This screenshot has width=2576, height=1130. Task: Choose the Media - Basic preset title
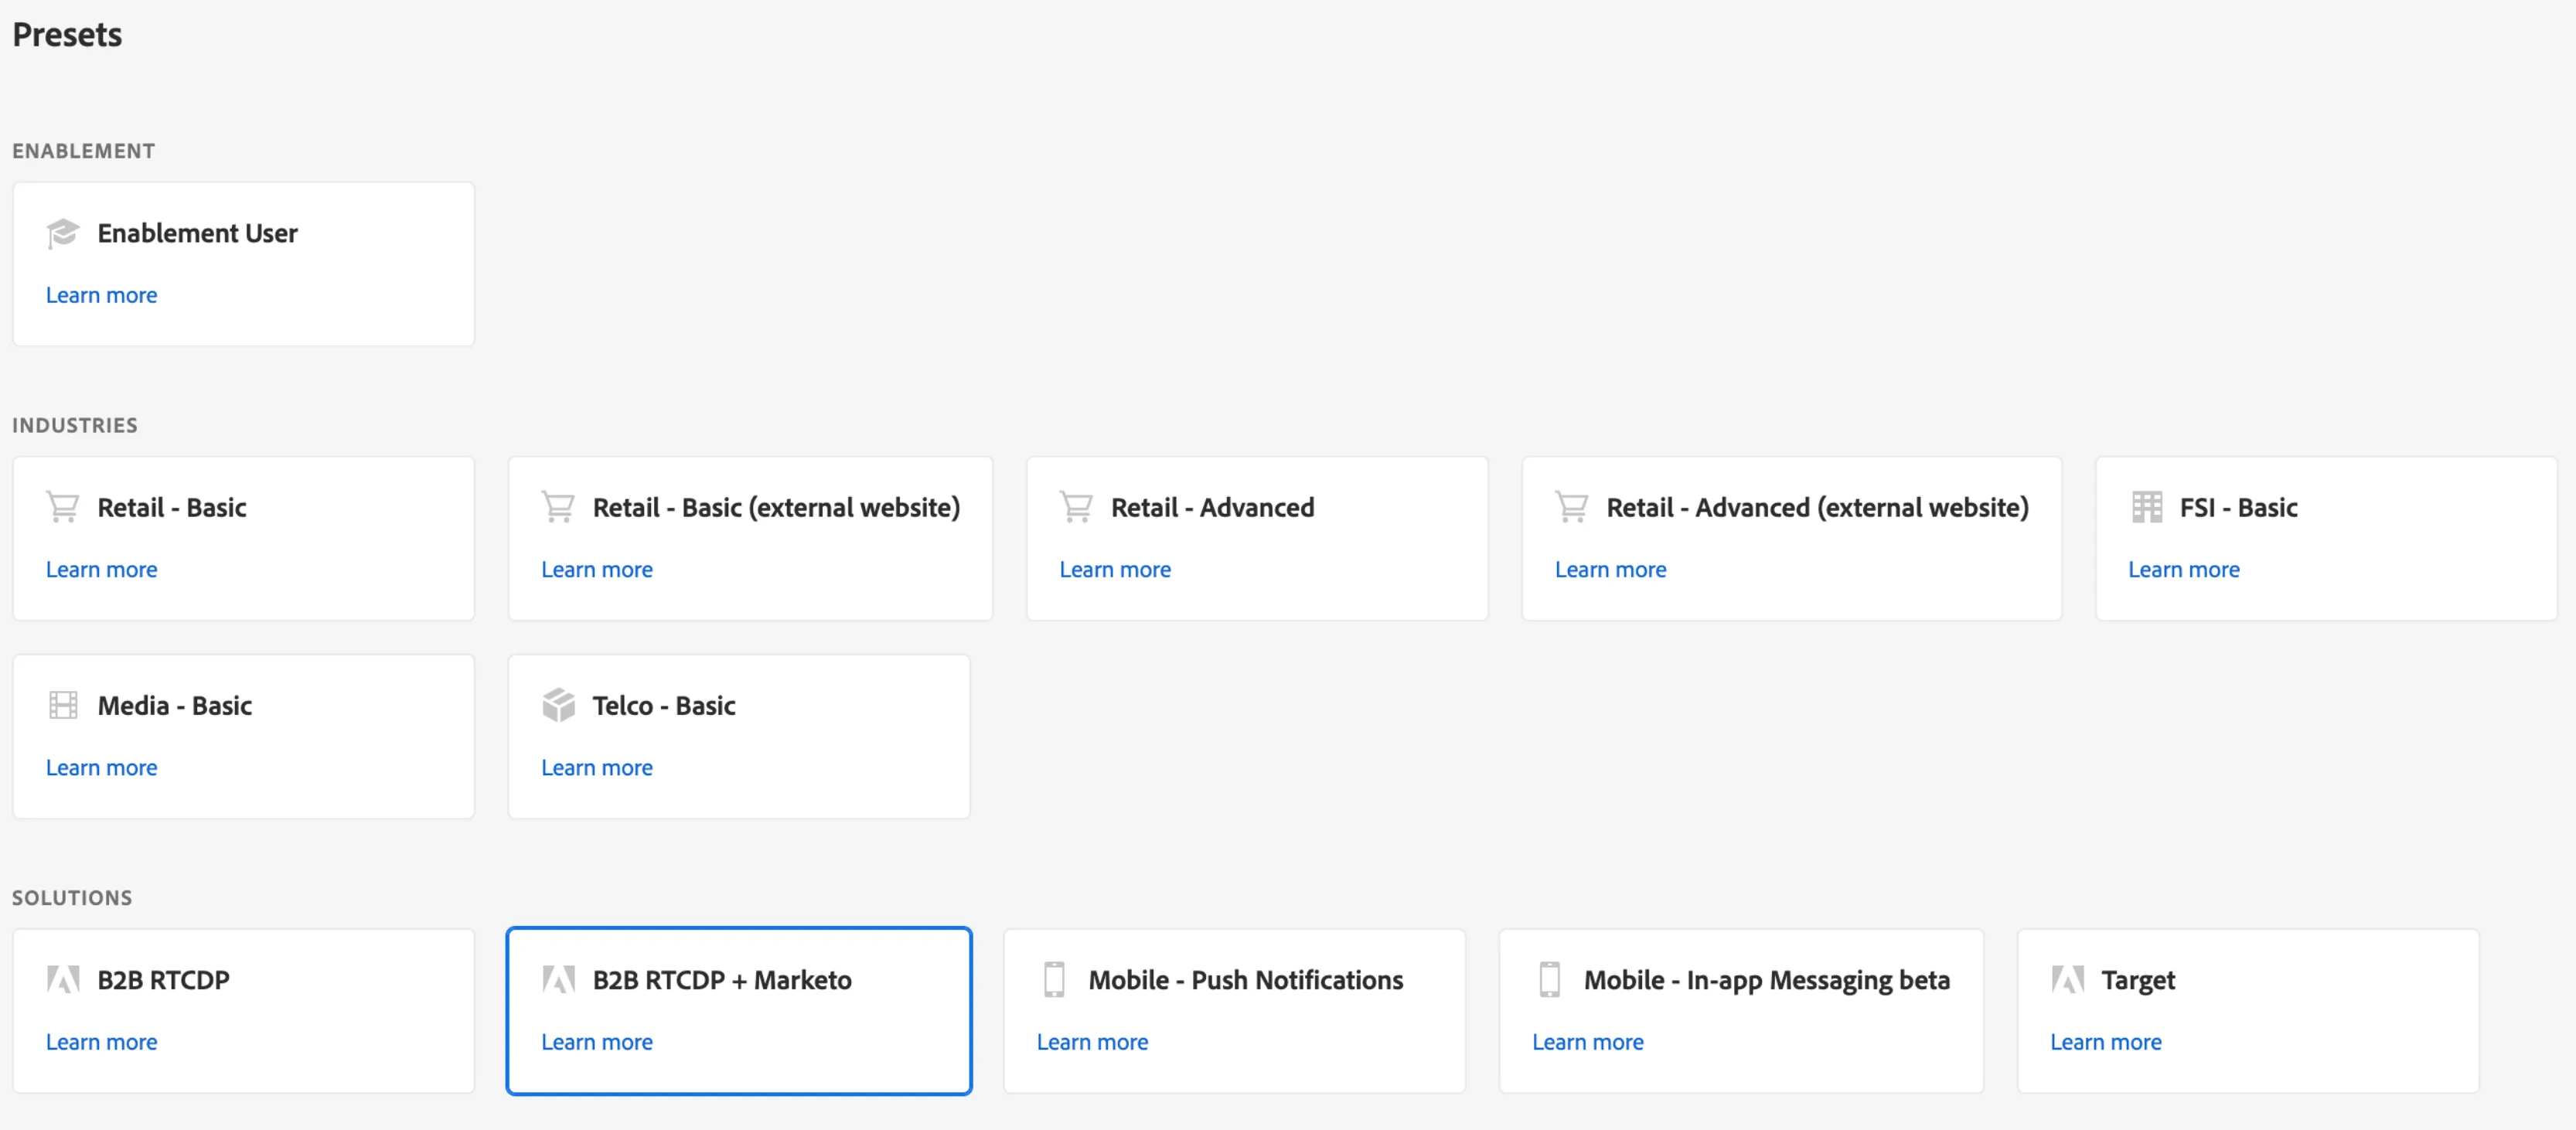pyautogui.click(x=174, y=705)
